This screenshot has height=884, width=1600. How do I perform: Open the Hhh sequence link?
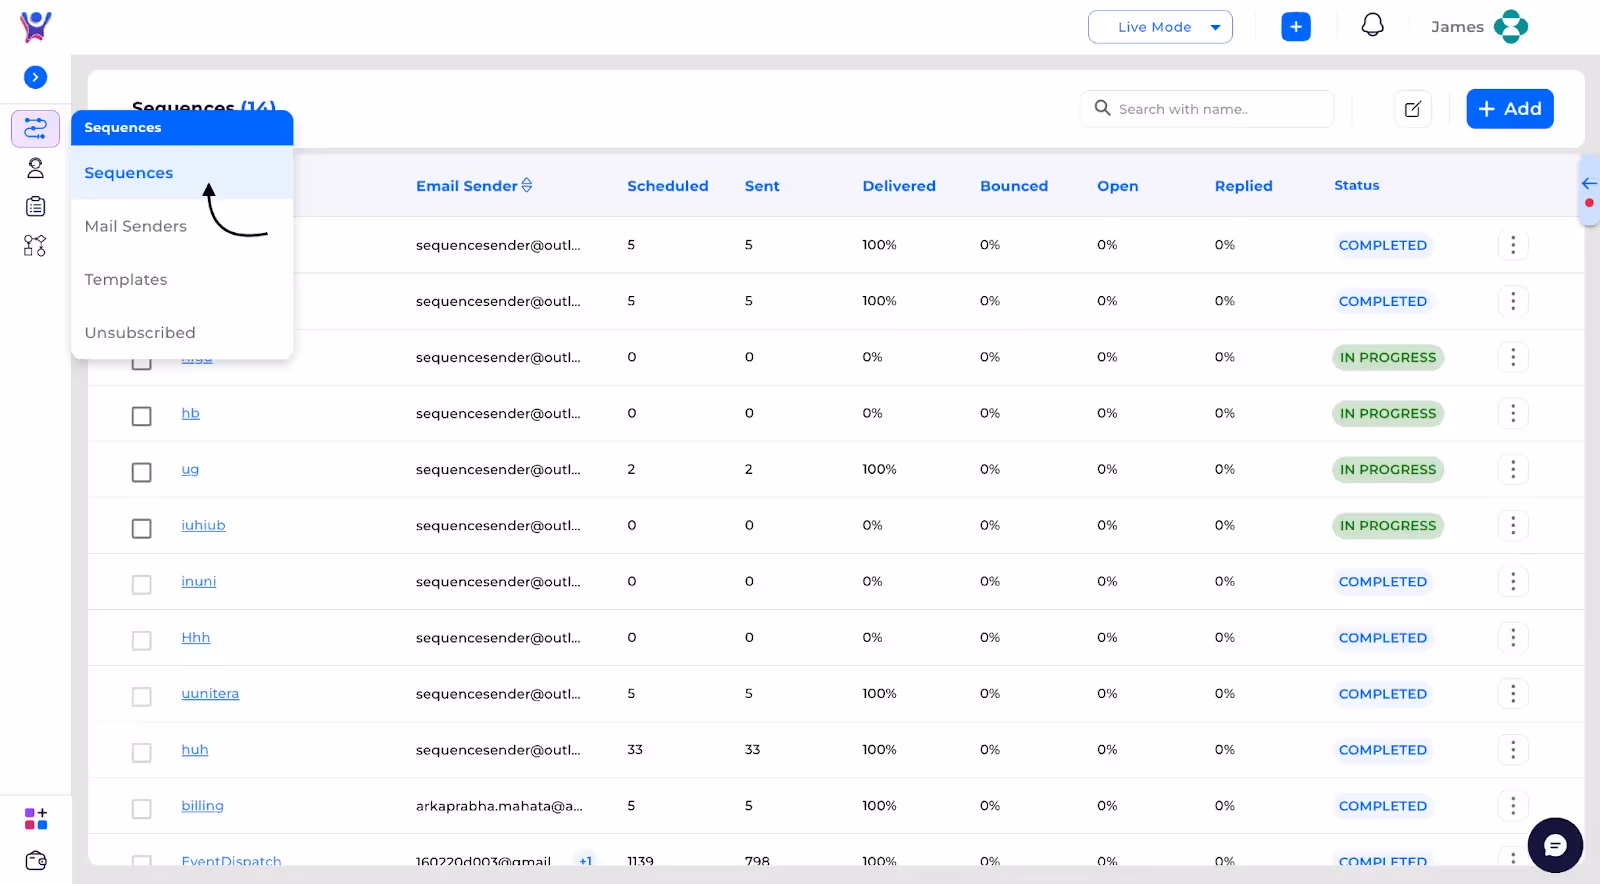coord(195,637)
